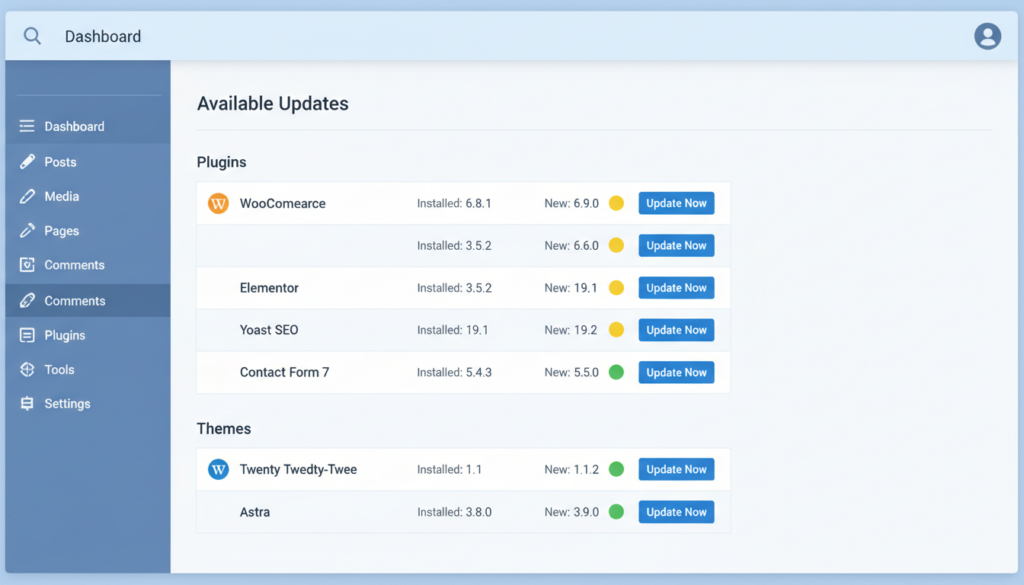Click the Twenty Twedty-Twee theme name

tap(298, 469)
